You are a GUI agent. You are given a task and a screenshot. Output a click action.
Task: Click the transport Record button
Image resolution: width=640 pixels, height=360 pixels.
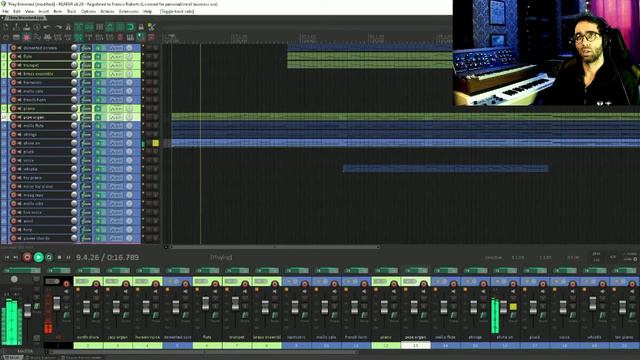(x=27, y=257)
